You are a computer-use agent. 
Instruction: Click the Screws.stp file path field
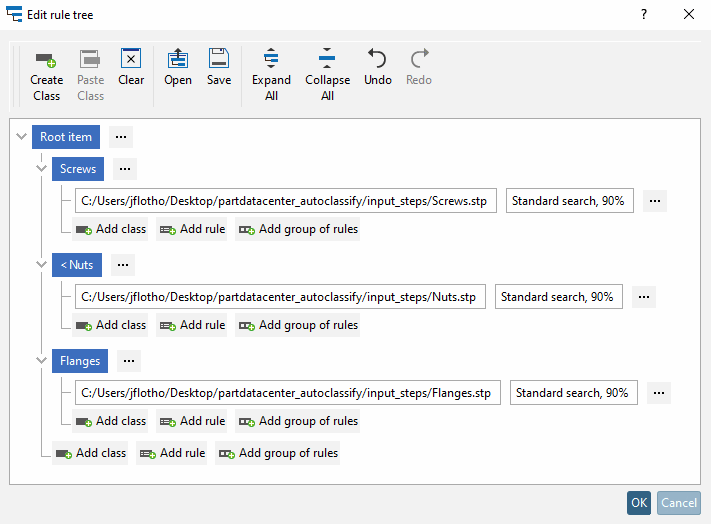(286, 201)
